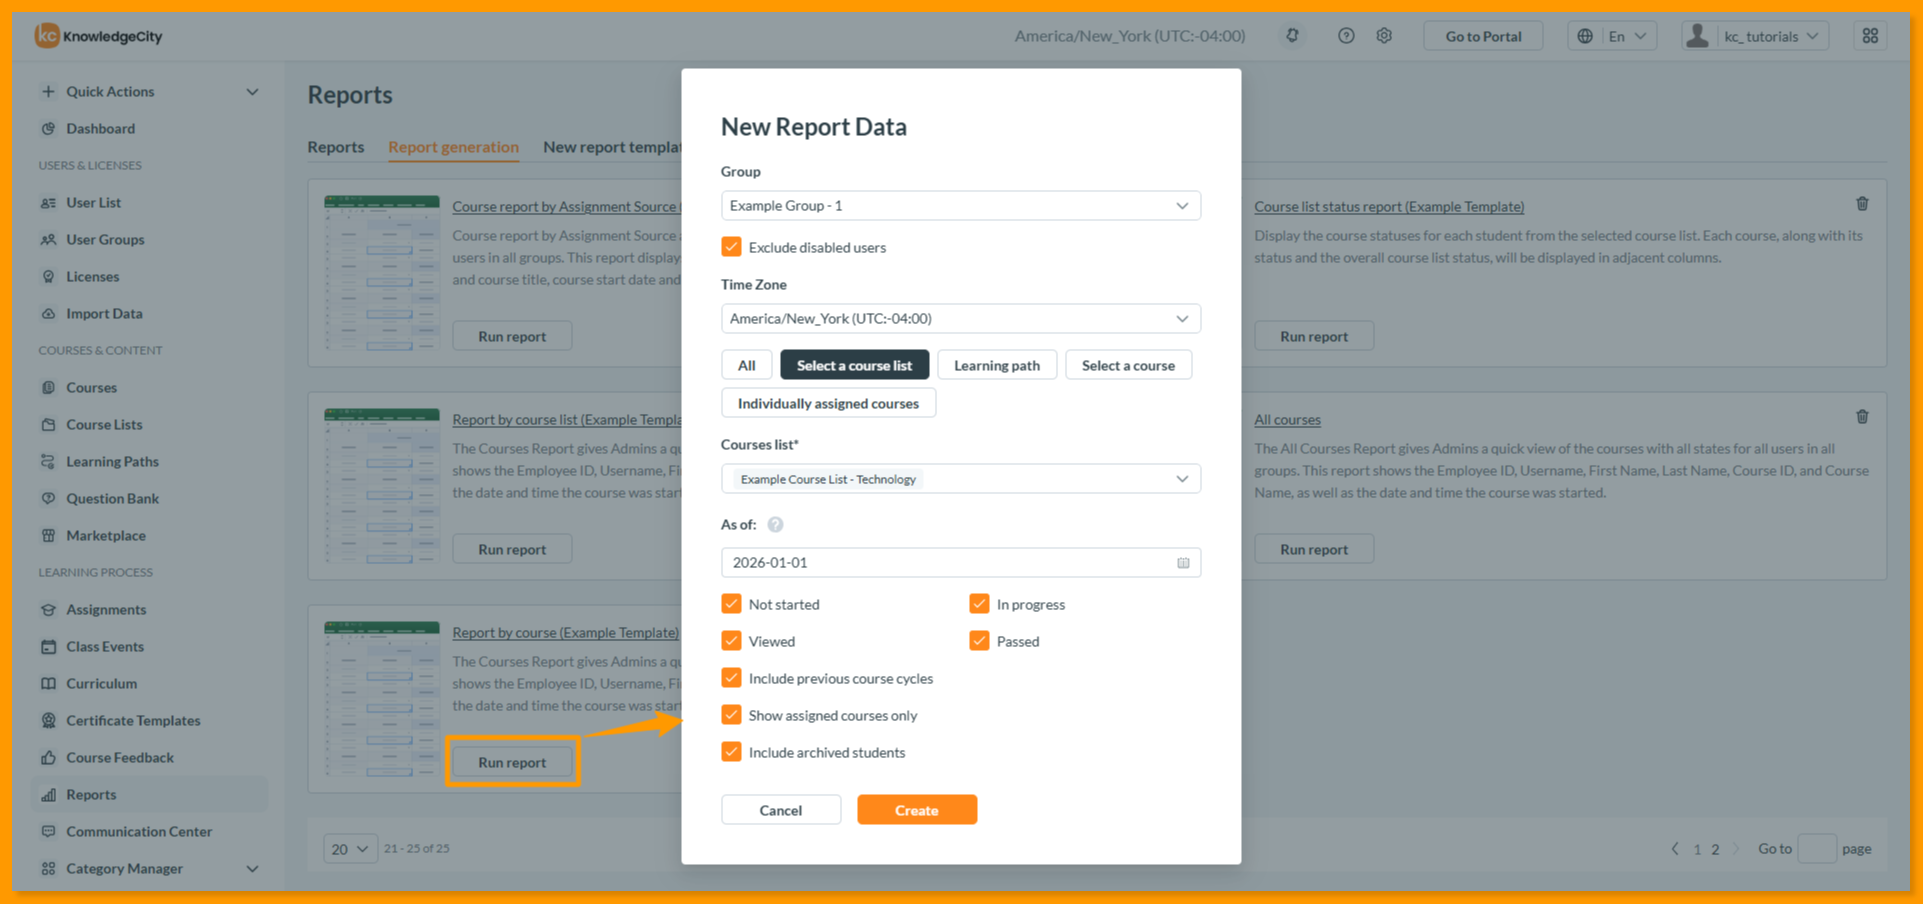This screenshot has height=904, width=1923.
Task: Click the globe language icon
Action: [x=1585, y=36]
